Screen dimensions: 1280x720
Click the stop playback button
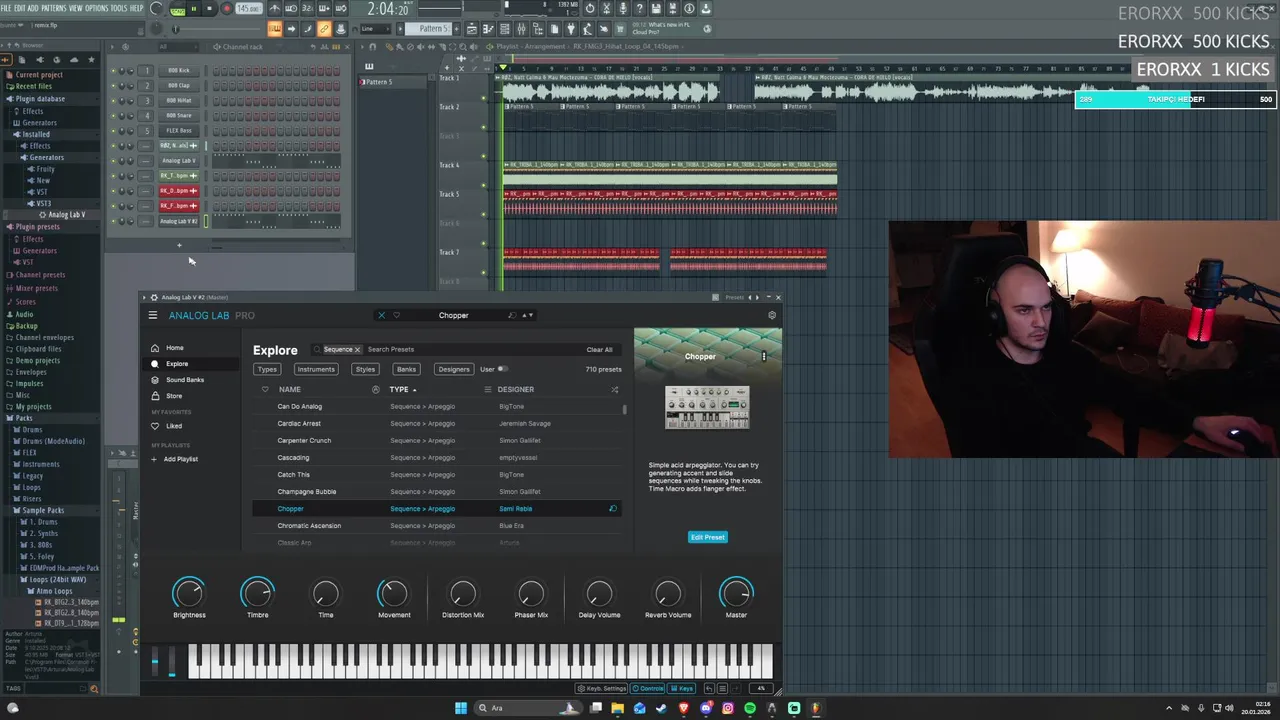(x=209, y=9)
